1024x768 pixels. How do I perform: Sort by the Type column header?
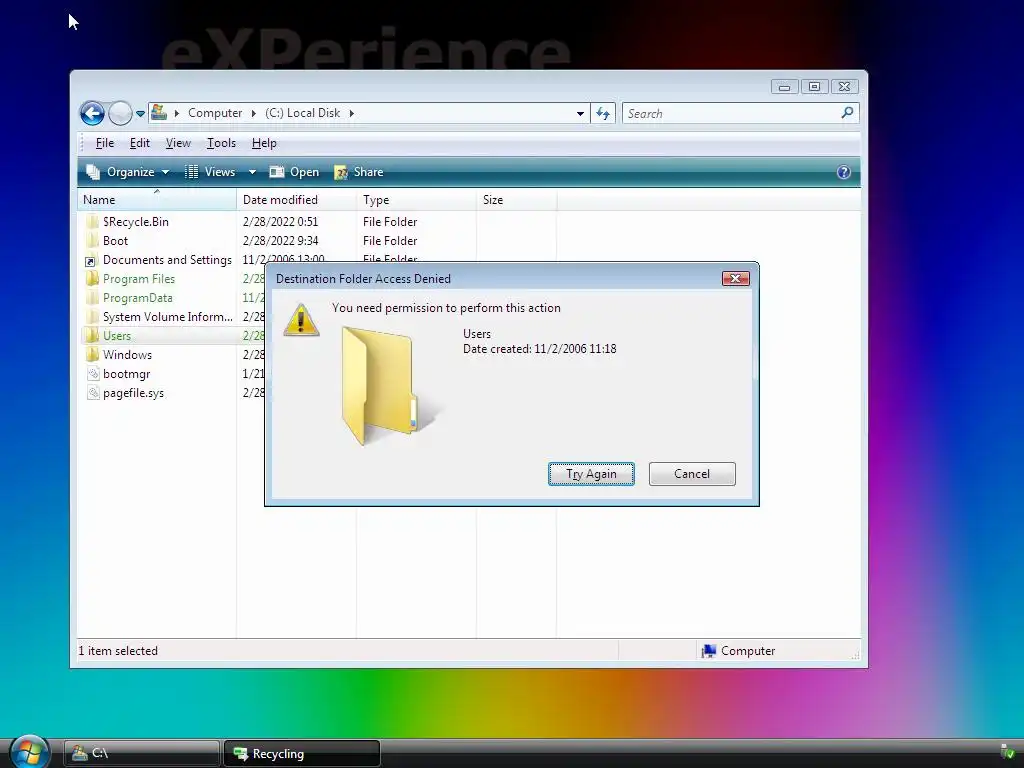[x=417, y=200]
